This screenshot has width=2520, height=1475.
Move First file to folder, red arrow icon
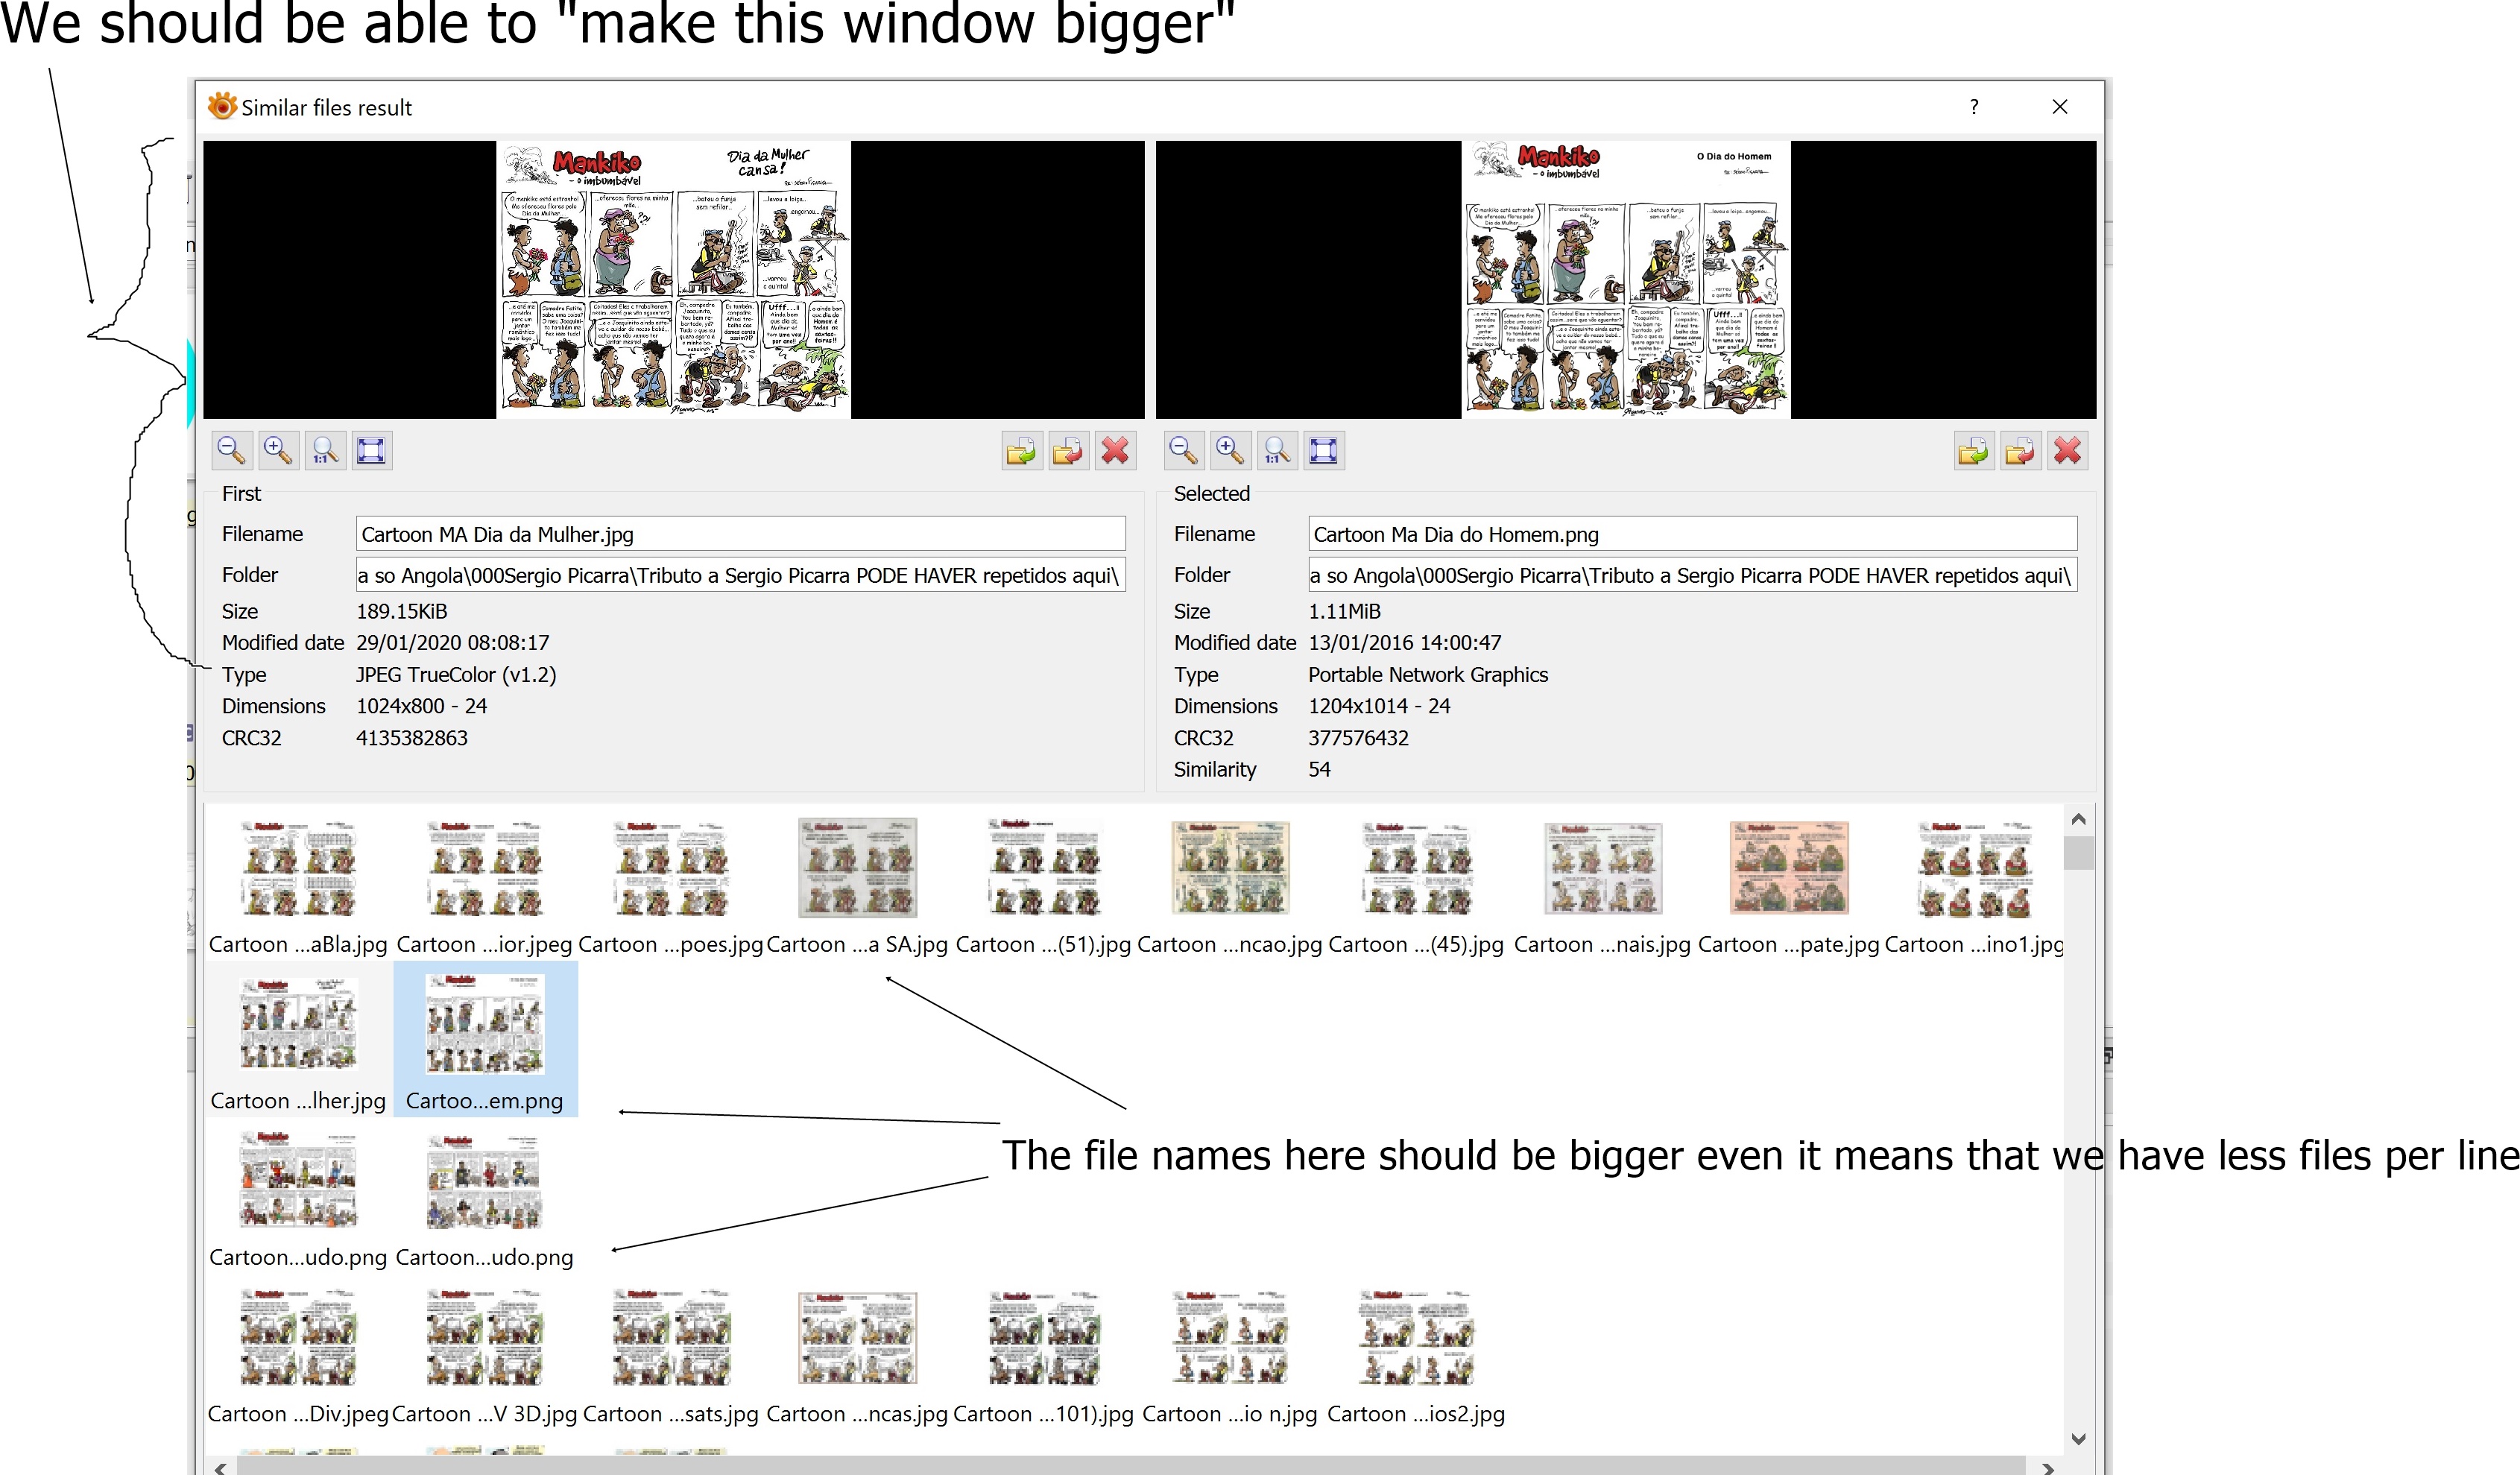1068,451
